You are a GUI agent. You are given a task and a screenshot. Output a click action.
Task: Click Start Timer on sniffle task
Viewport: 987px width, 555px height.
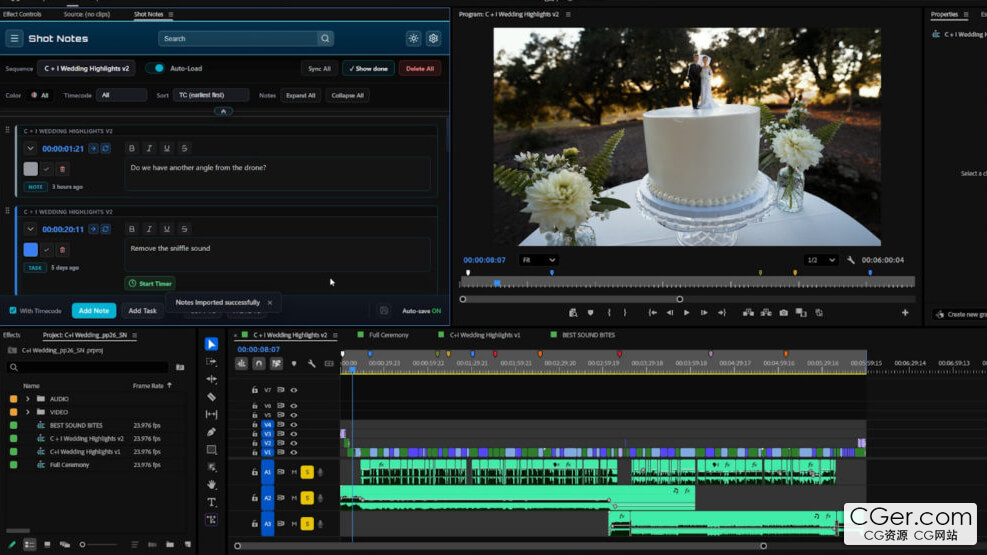[x=150, y=284]
